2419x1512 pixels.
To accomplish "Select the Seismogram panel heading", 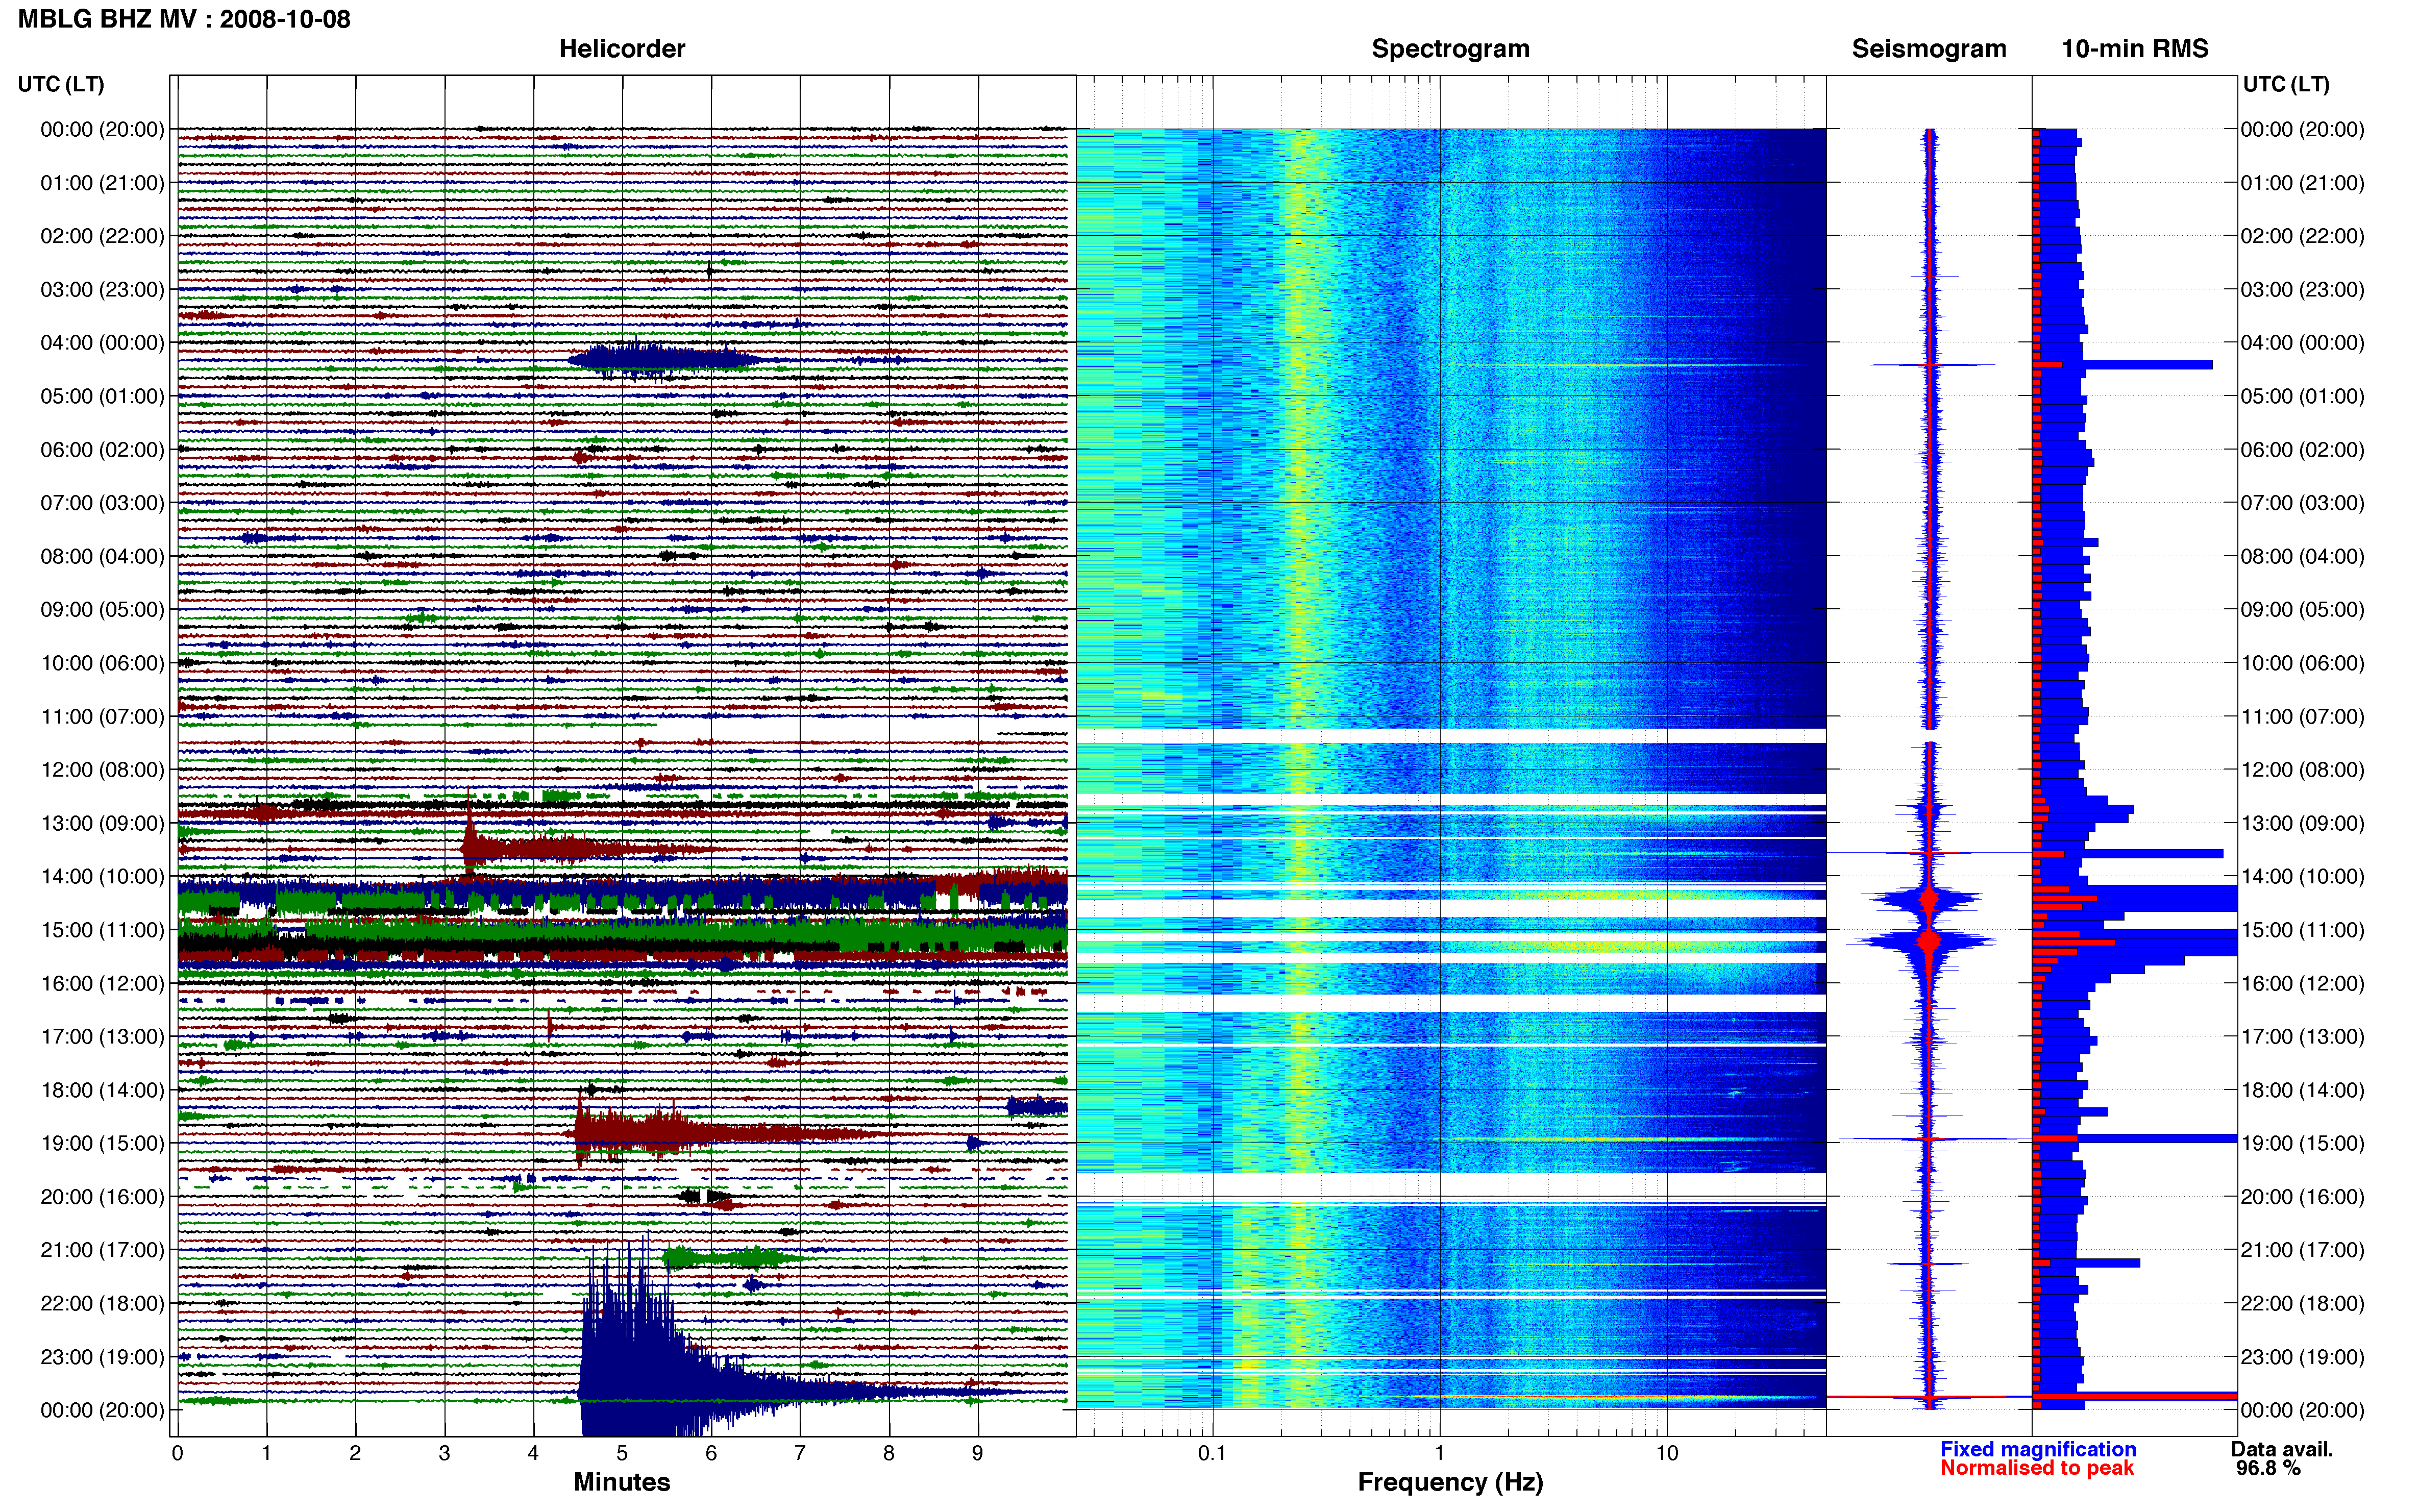I will coord(1929,49).
